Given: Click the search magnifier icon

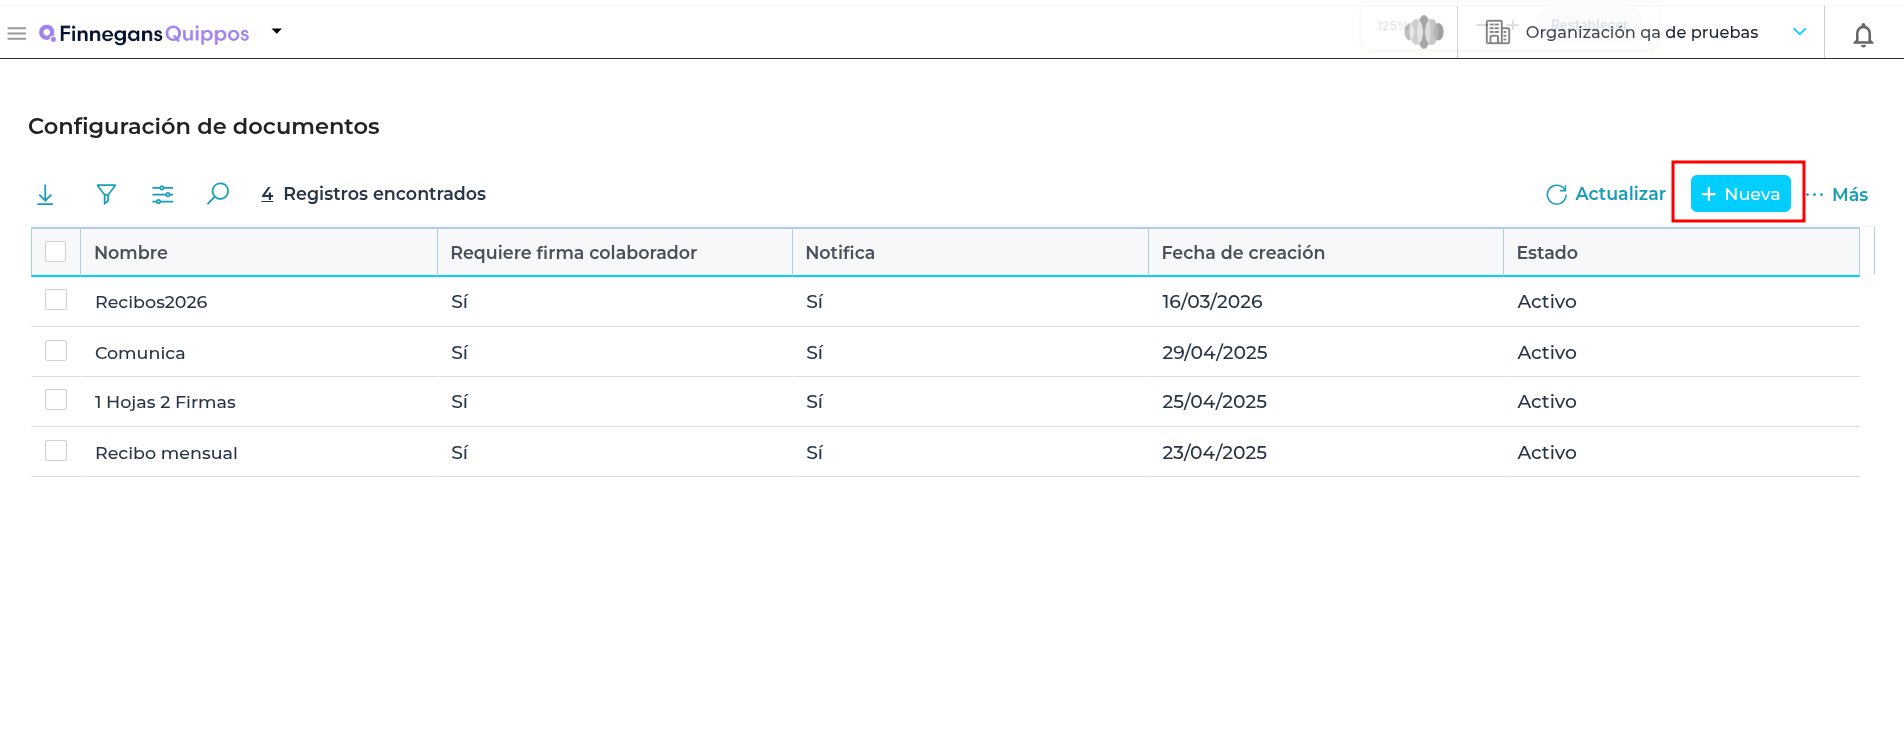Looking at the screenshot, I should [x=218, y=193].
